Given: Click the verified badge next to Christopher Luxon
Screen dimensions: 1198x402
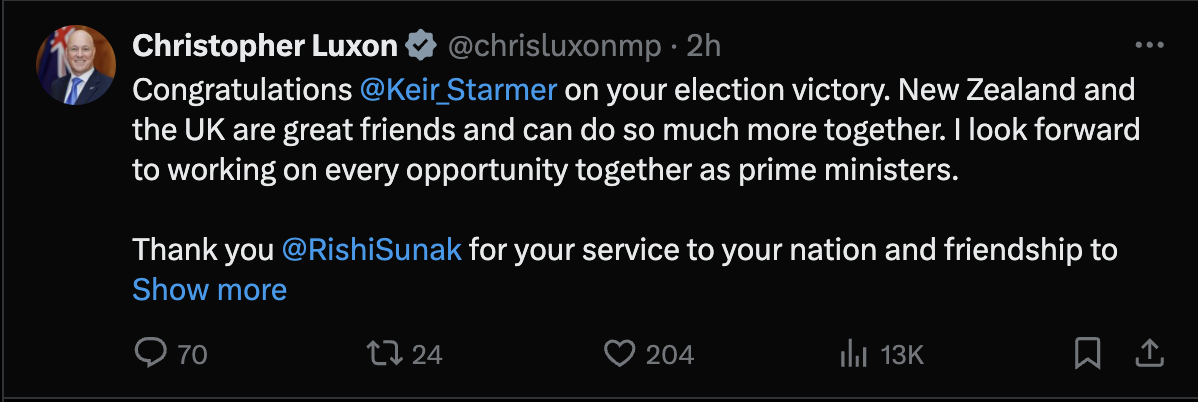Looking at the screenshot, I should pyautogui.click(x=421, y=46).
